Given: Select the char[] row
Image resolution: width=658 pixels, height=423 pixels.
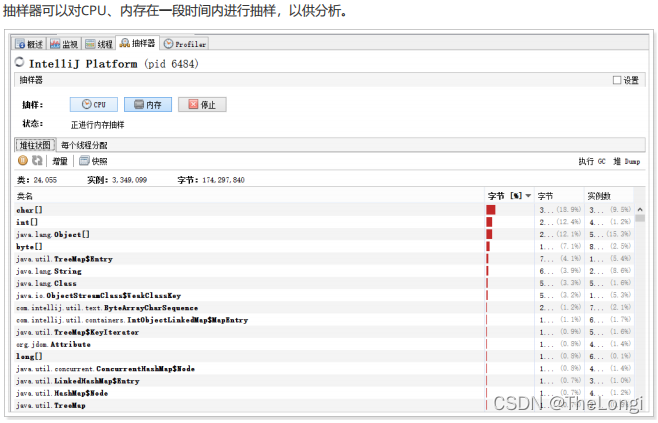Looking at the screenshot, I should tap(324, 210).
